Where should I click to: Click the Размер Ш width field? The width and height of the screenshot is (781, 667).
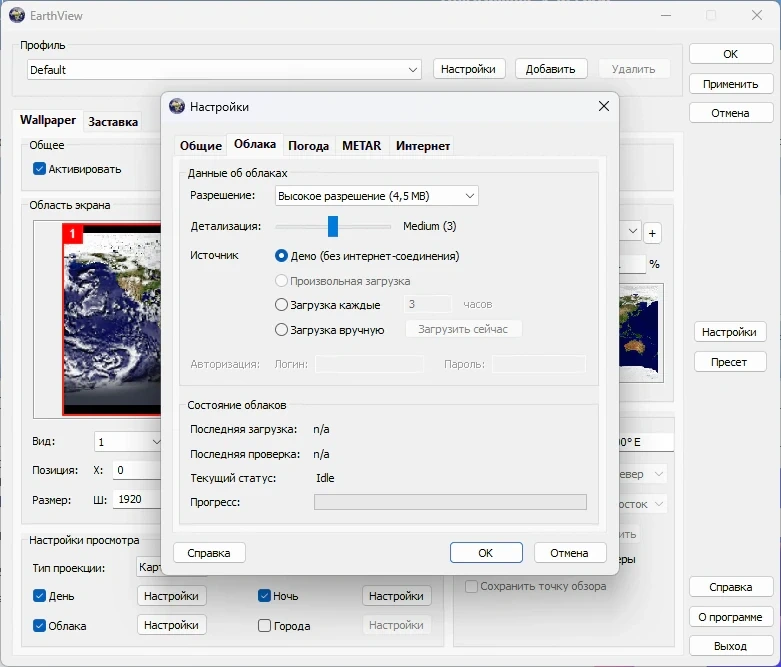click(x=137, y=499)
